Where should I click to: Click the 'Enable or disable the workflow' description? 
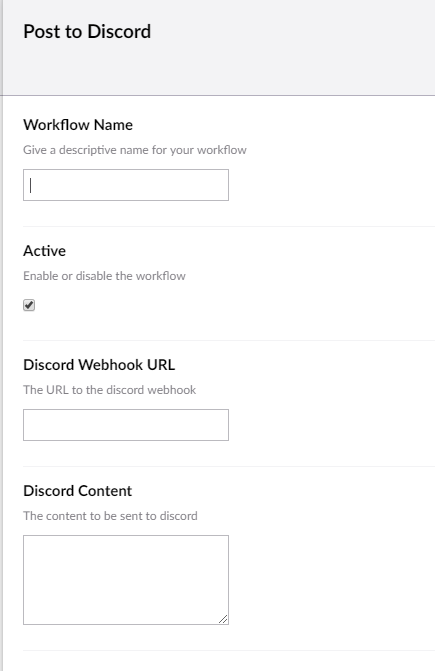pyautogui.click(x=104, y=276)
